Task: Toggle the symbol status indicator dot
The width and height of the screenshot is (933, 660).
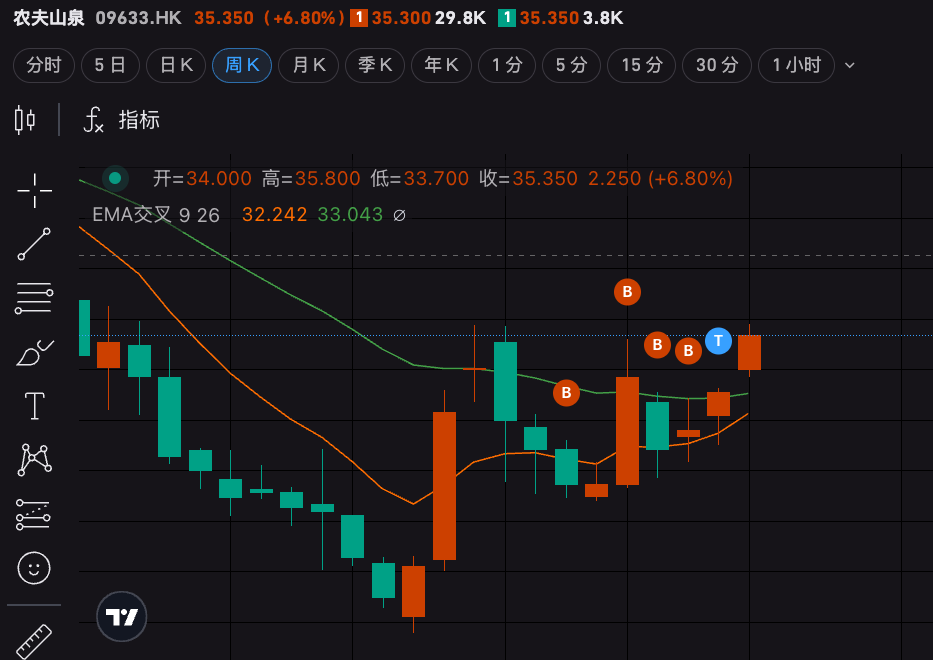Action: [x=115, y=179]
